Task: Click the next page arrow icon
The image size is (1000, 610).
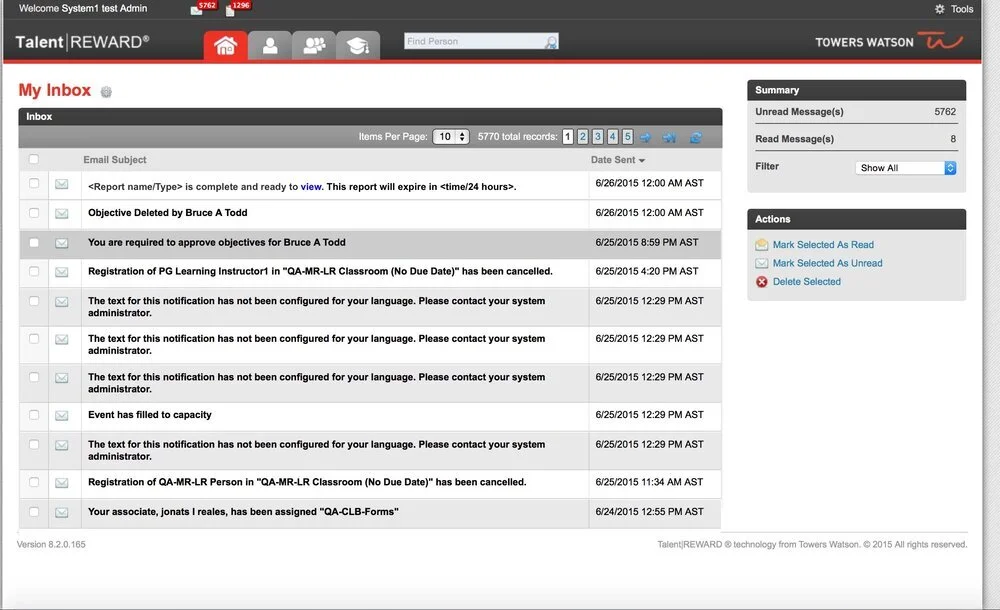Action: coord(645,137)
